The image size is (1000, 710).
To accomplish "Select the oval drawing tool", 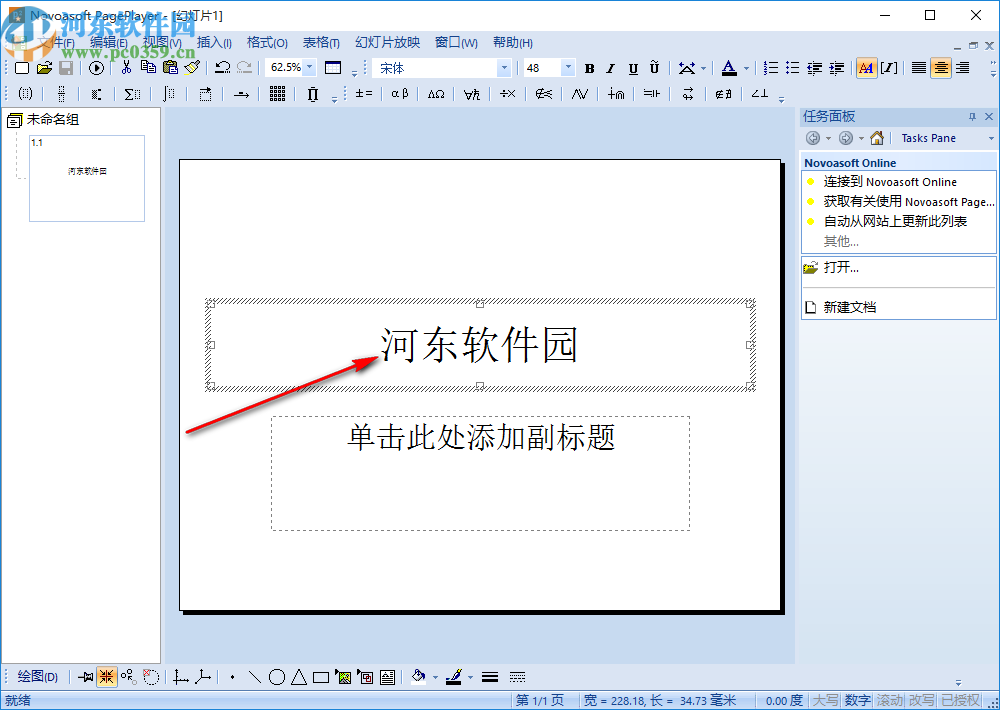I will tap(277, 676).
